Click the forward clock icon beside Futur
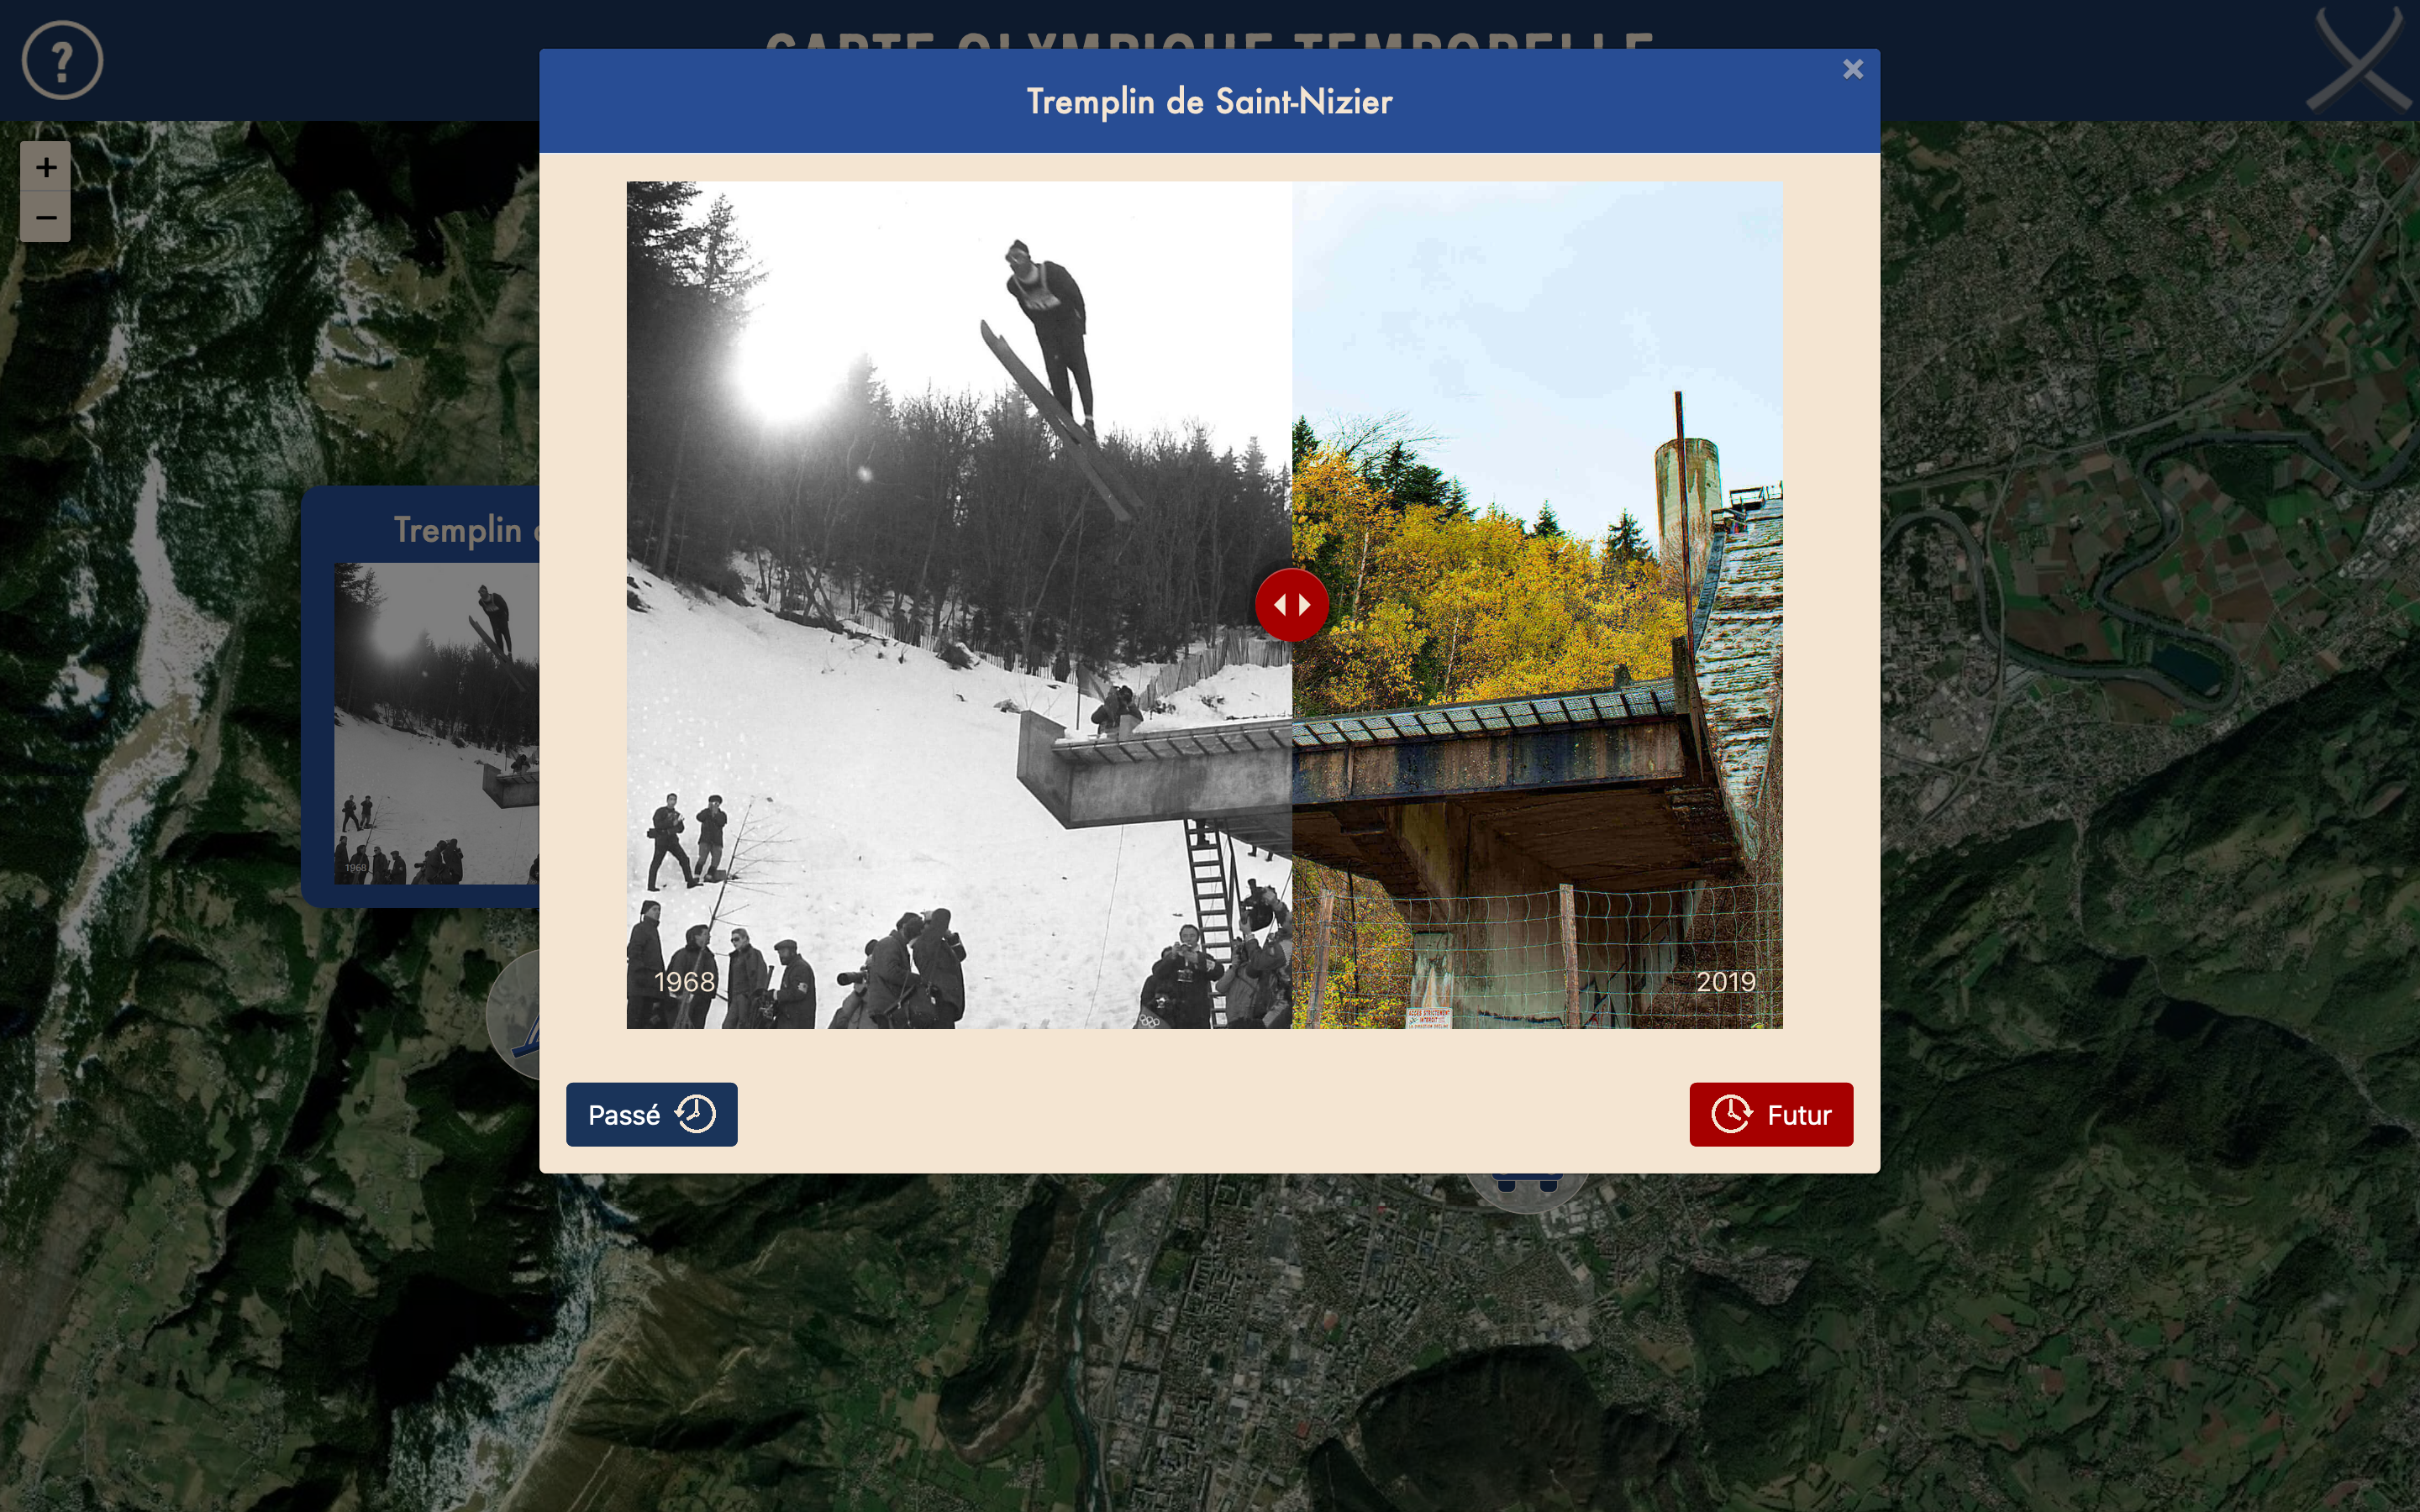Viewport: 2420px width, 1512px height. pos(1731,1114)
